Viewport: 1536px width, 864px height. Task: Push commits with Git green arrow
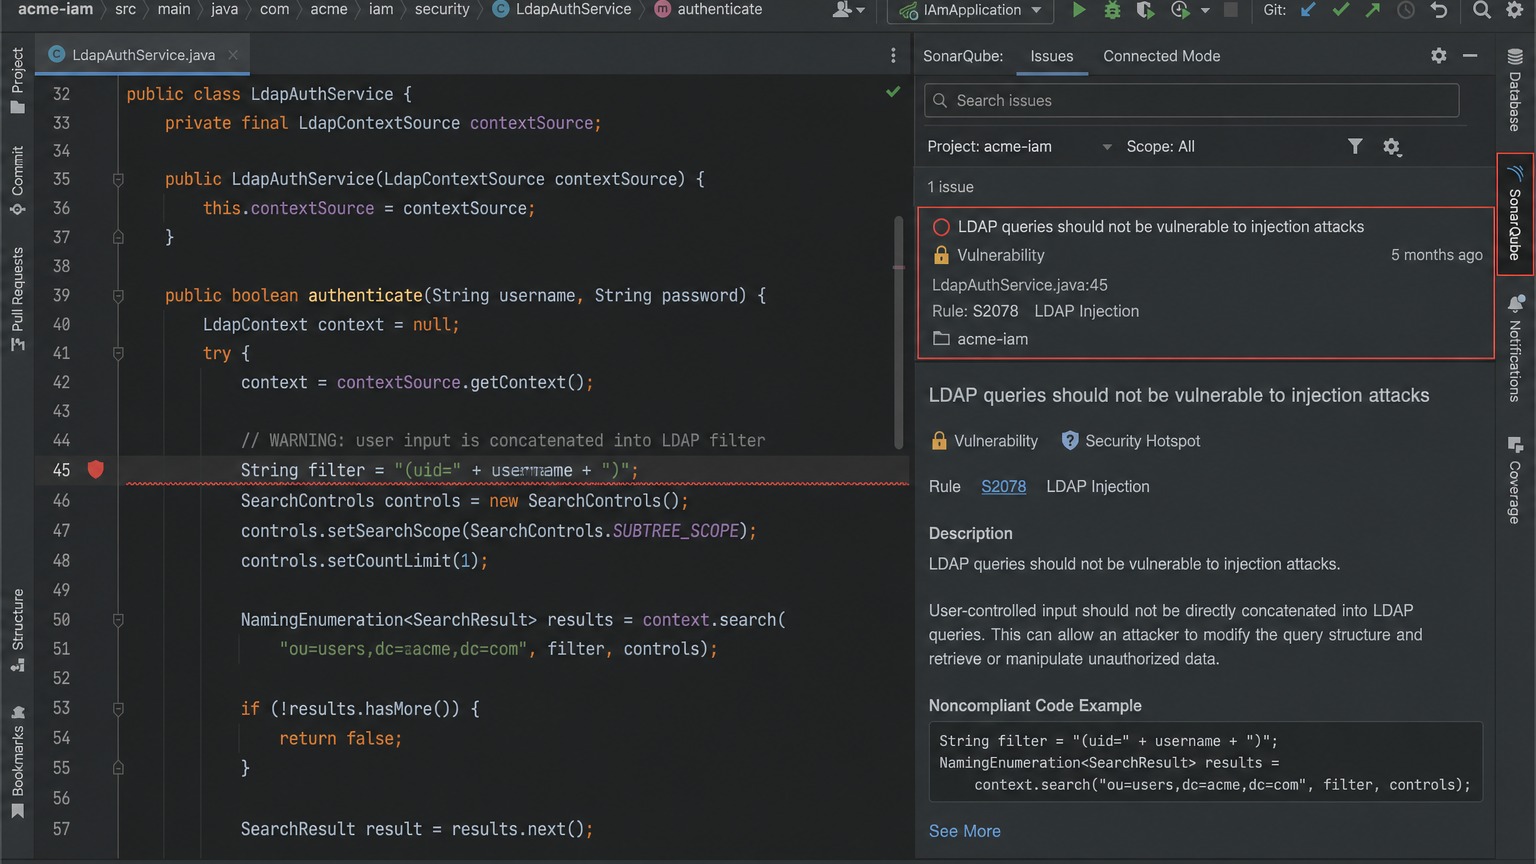tap(1373, 10)
